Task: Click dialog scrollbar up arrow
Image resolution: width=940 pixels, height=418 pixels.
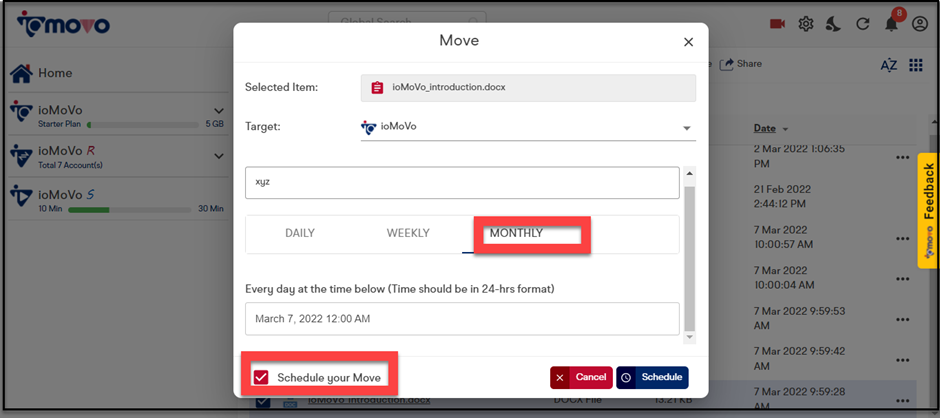Action: pos(689,174)
